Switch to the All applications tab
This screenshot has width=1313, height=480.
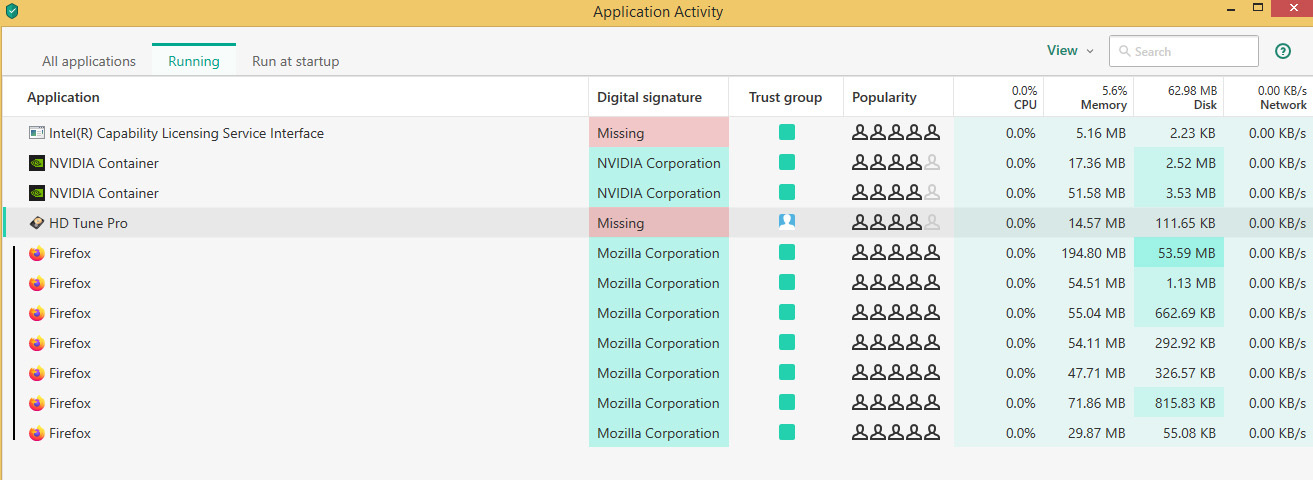[89, 61]
